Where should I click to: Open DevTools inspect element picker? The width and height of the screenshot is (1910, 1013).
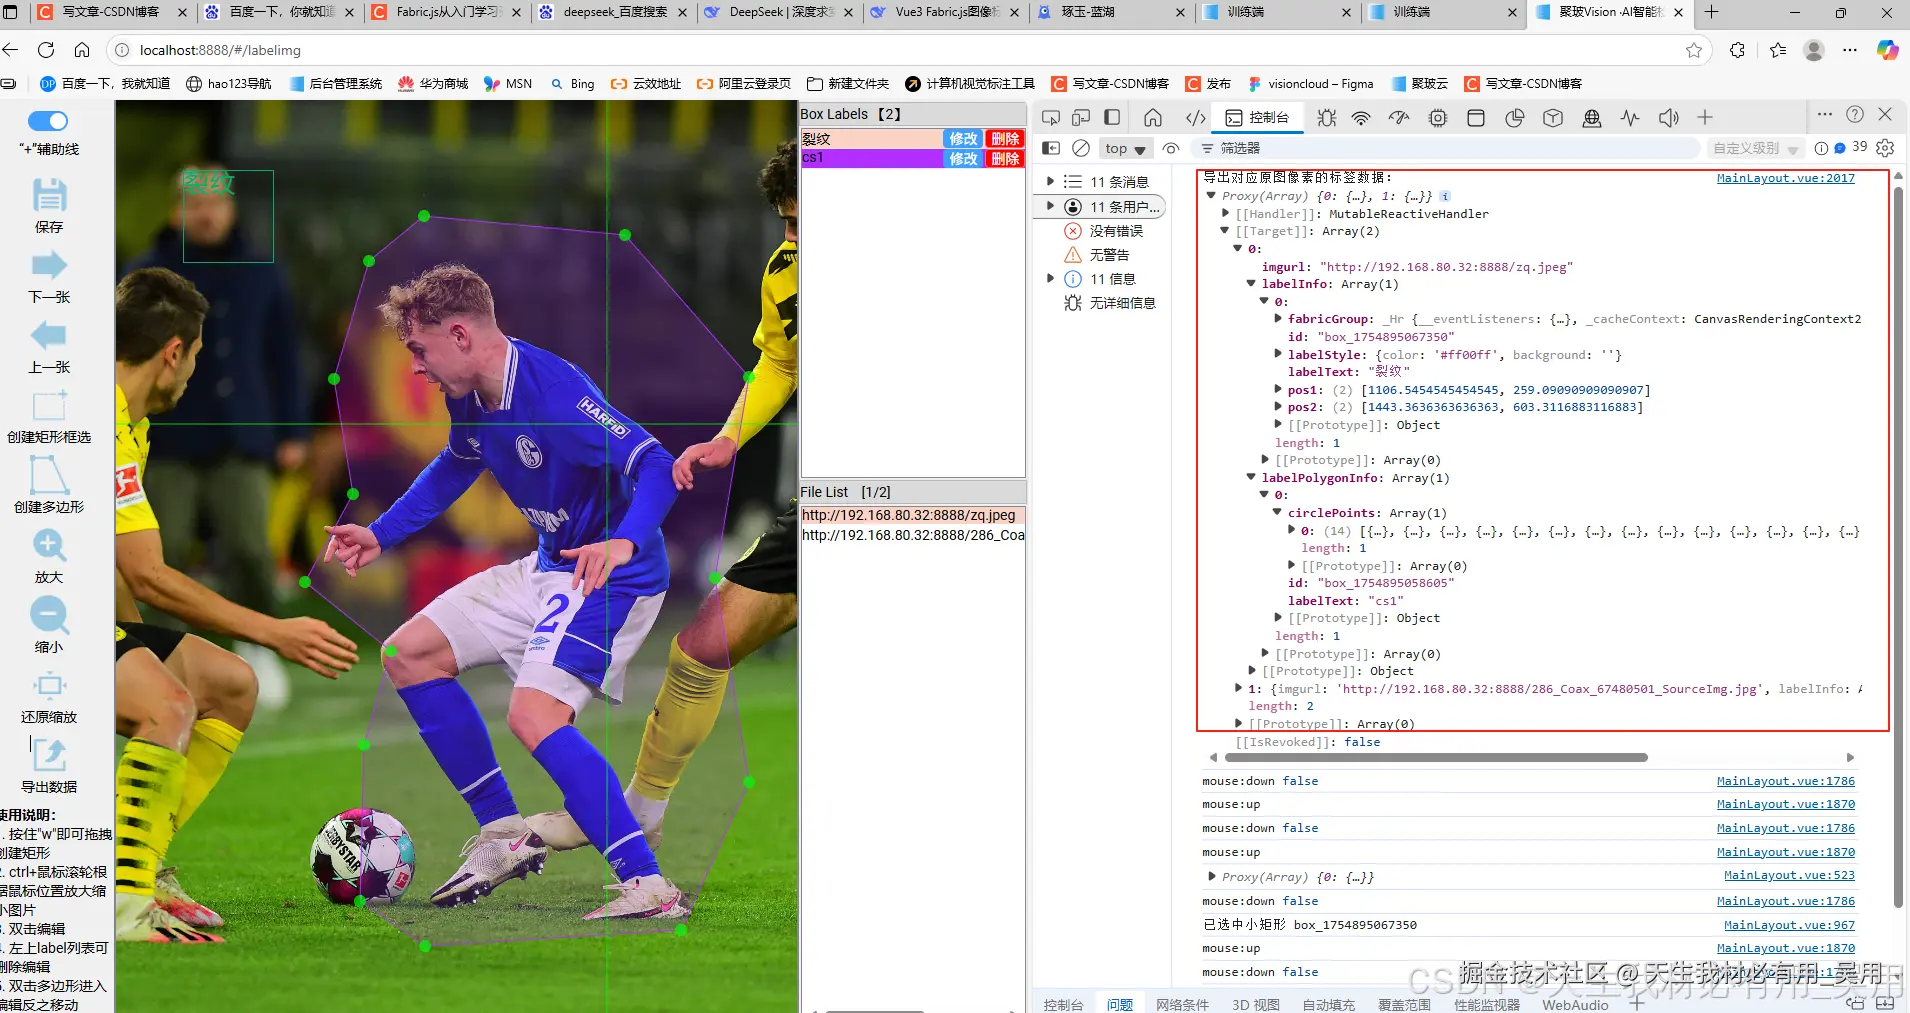[x=1051, y=118]
